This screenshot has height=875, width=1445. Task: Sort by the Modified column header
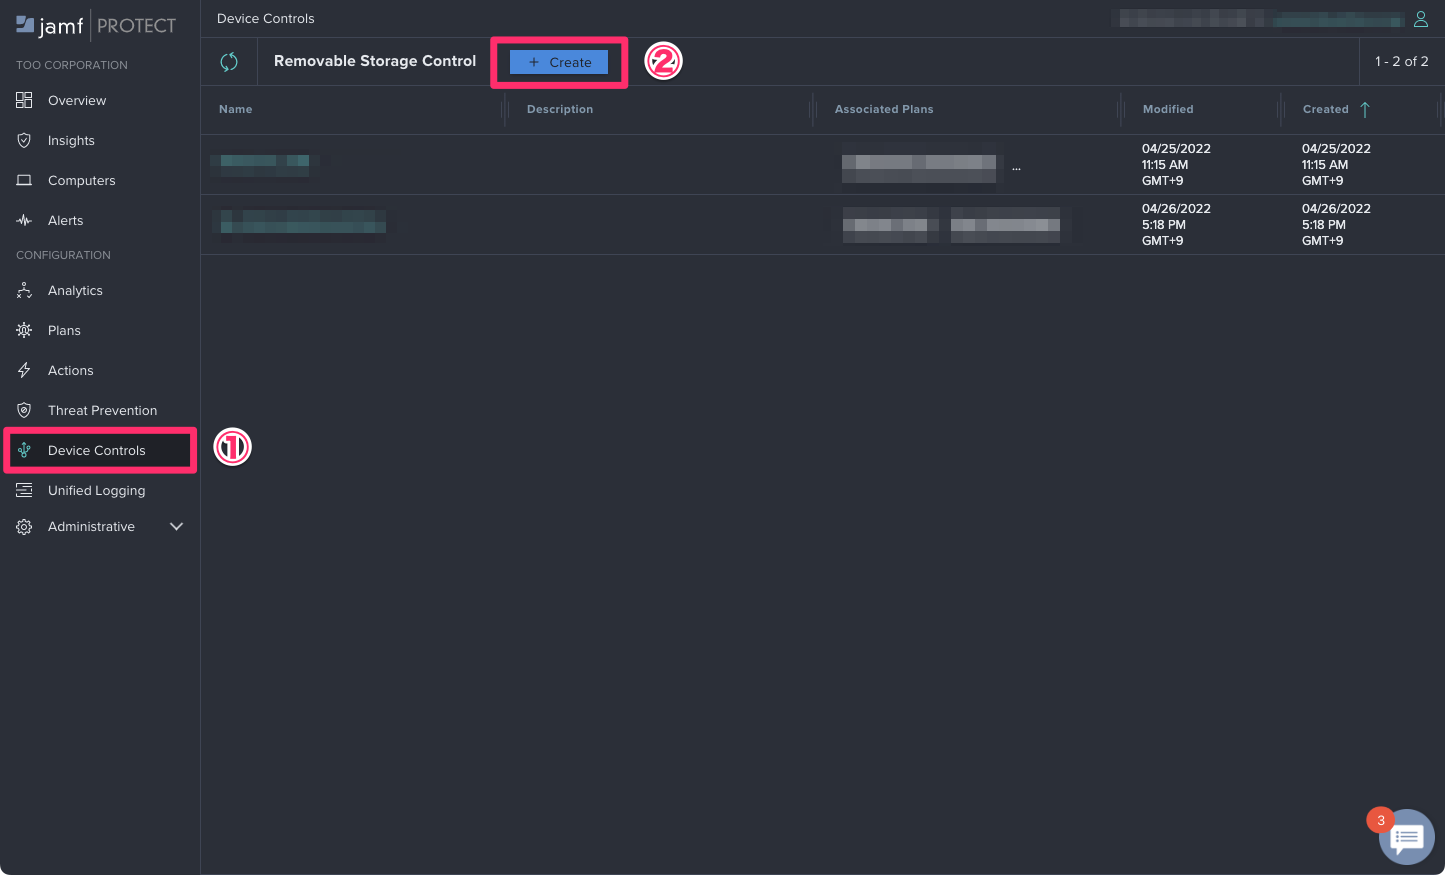[x=1168, y=109]
